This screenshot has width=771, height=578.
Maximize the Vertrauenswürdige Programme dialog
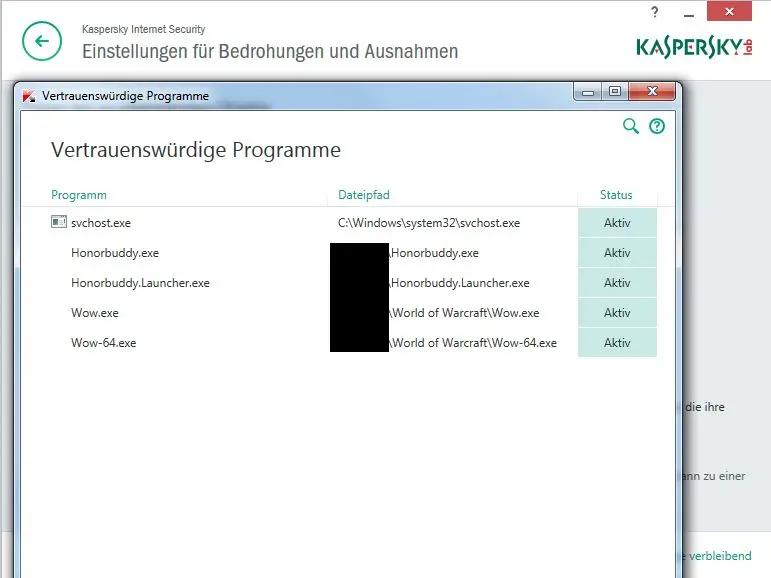tap(615, 91)
